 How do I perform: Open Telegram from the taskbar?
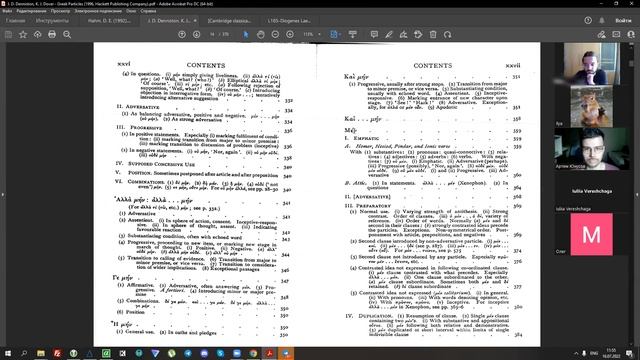tap(188, 353)
